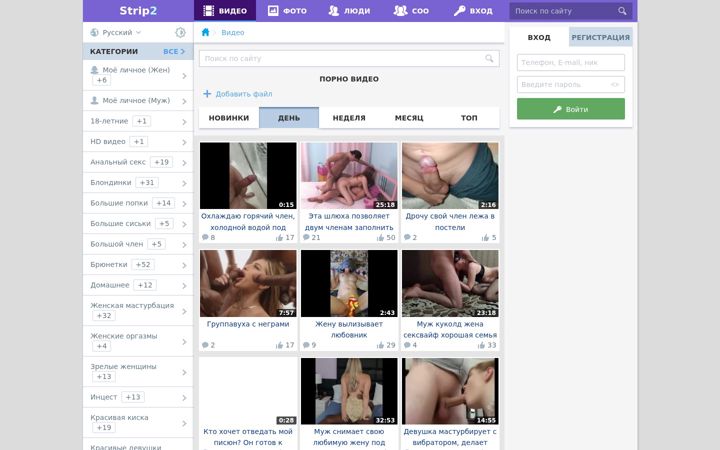Switch to the МЕСЯЦ tab
This screenshot has height=450, width=720.
point(409,118)
